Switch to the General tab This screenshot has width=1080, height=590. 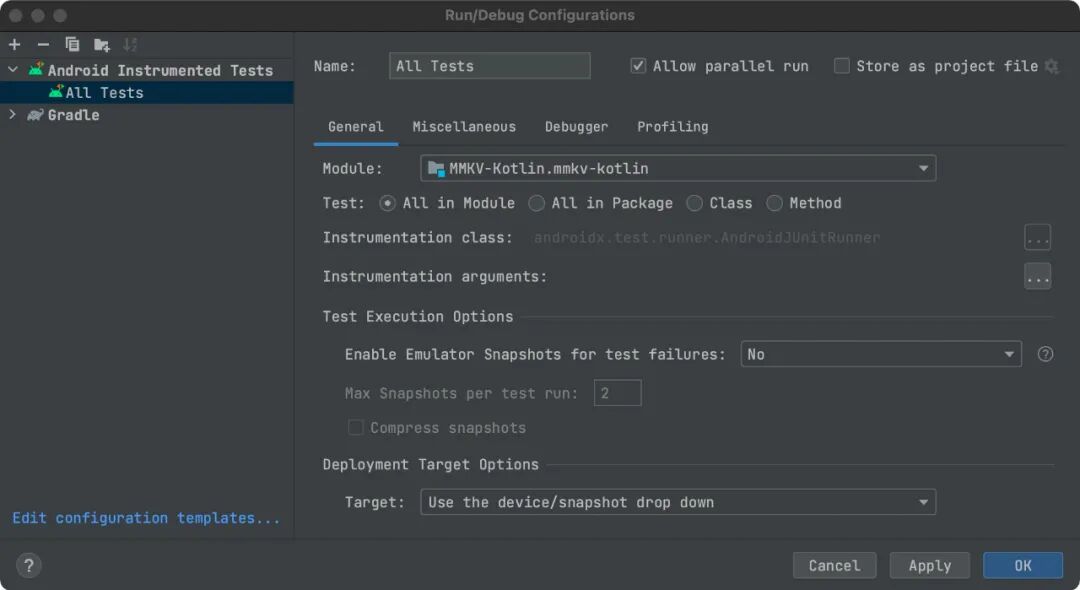point(355,127)
